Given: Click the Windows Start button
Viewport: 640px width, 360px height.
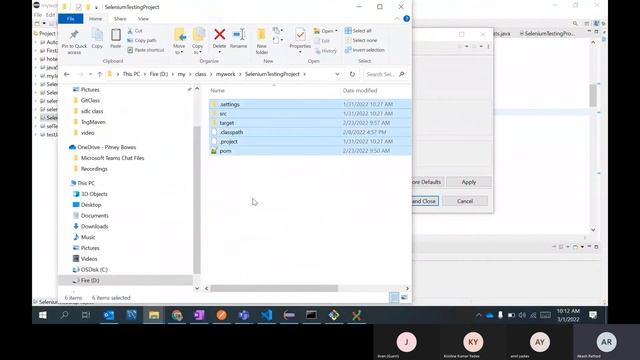Looking at the screenshot, I should tap(43, 315).
